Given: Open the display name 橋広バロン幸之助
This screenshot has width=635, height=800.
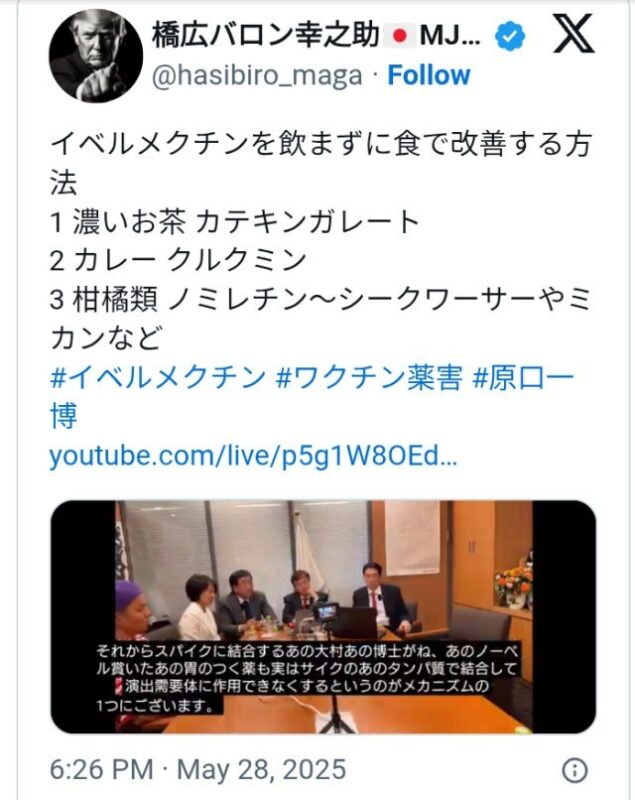Looking at the screenshot, I should pyautogui.click(x=266, y=36).
